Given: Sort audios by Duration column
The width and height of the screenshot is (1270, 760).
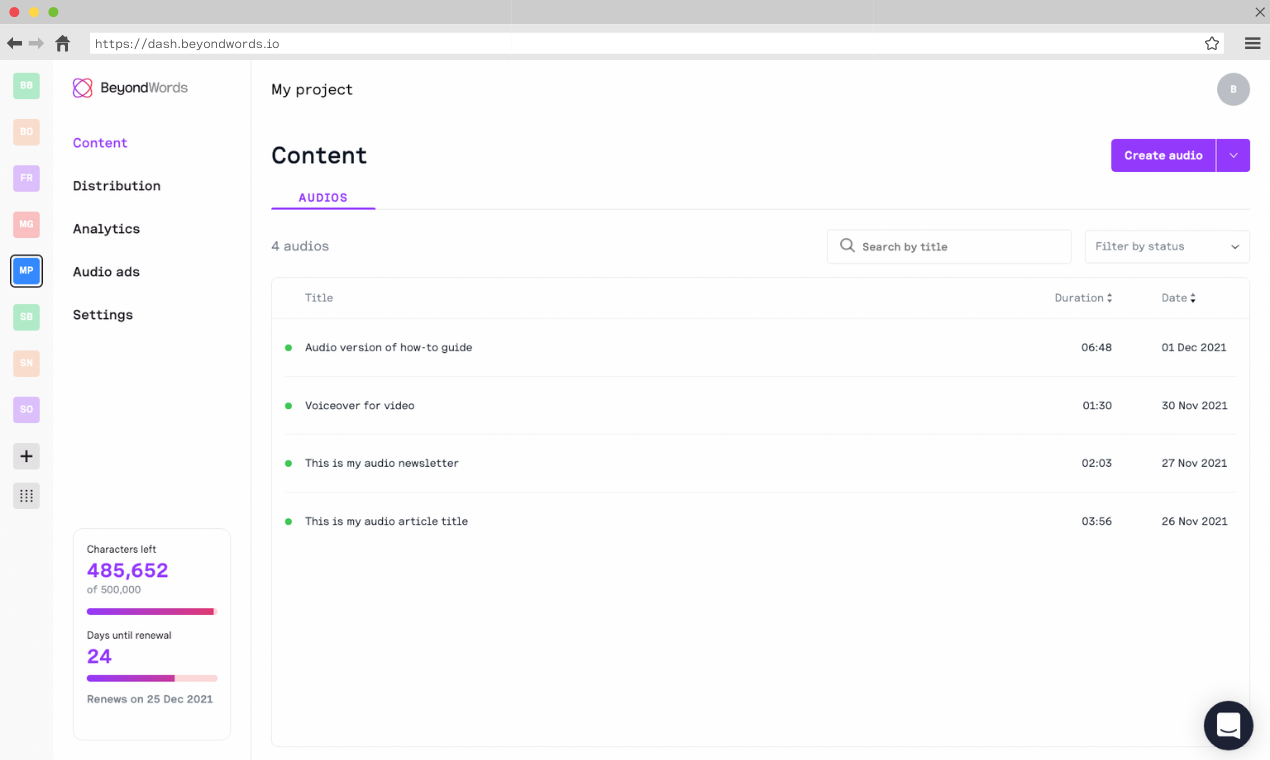Looking at the screenshot, I should (x=1083, y=298).
